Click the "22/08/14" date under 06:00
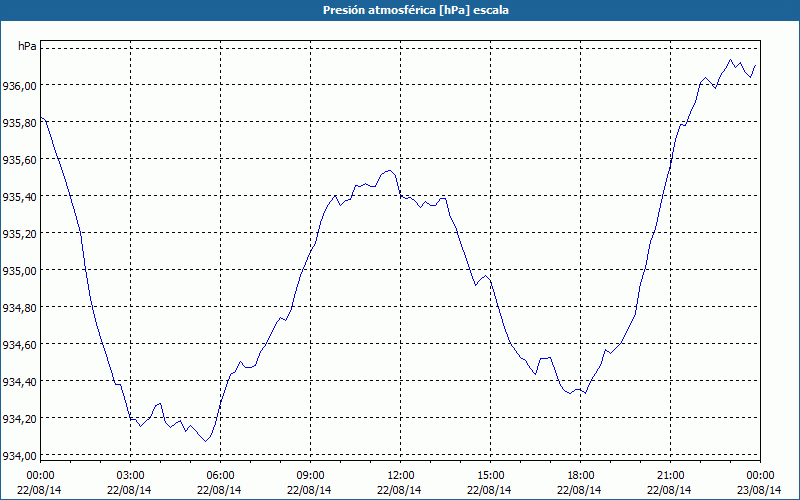Viewport: 800px width, 500px height. pyautogui.click(x=219, y=490)
